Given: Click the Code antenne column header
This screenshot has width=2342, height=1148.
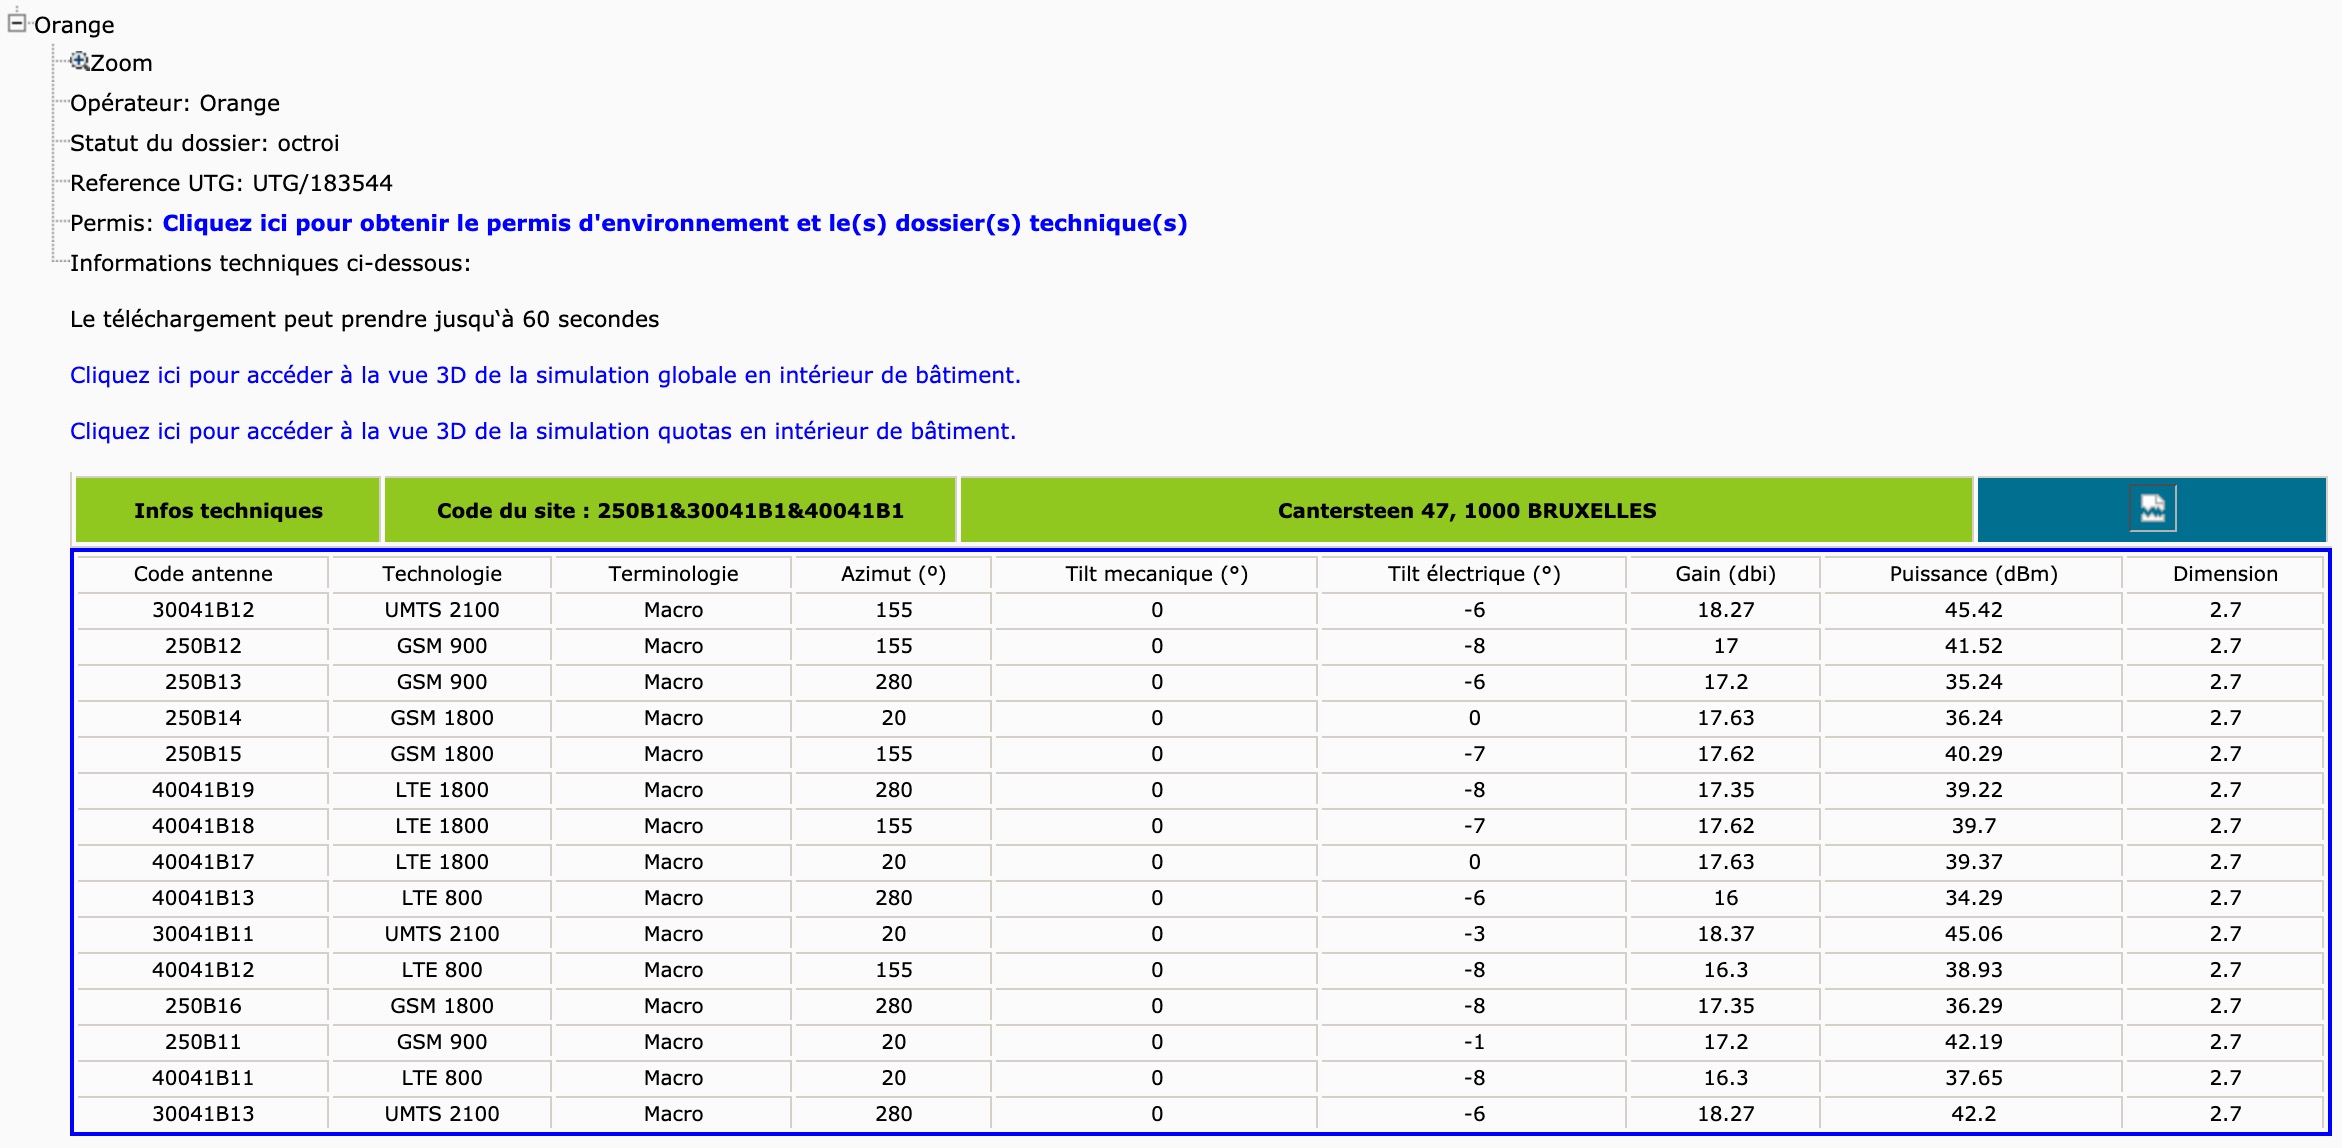Looking at the screenshot, I should pos(203,574).
